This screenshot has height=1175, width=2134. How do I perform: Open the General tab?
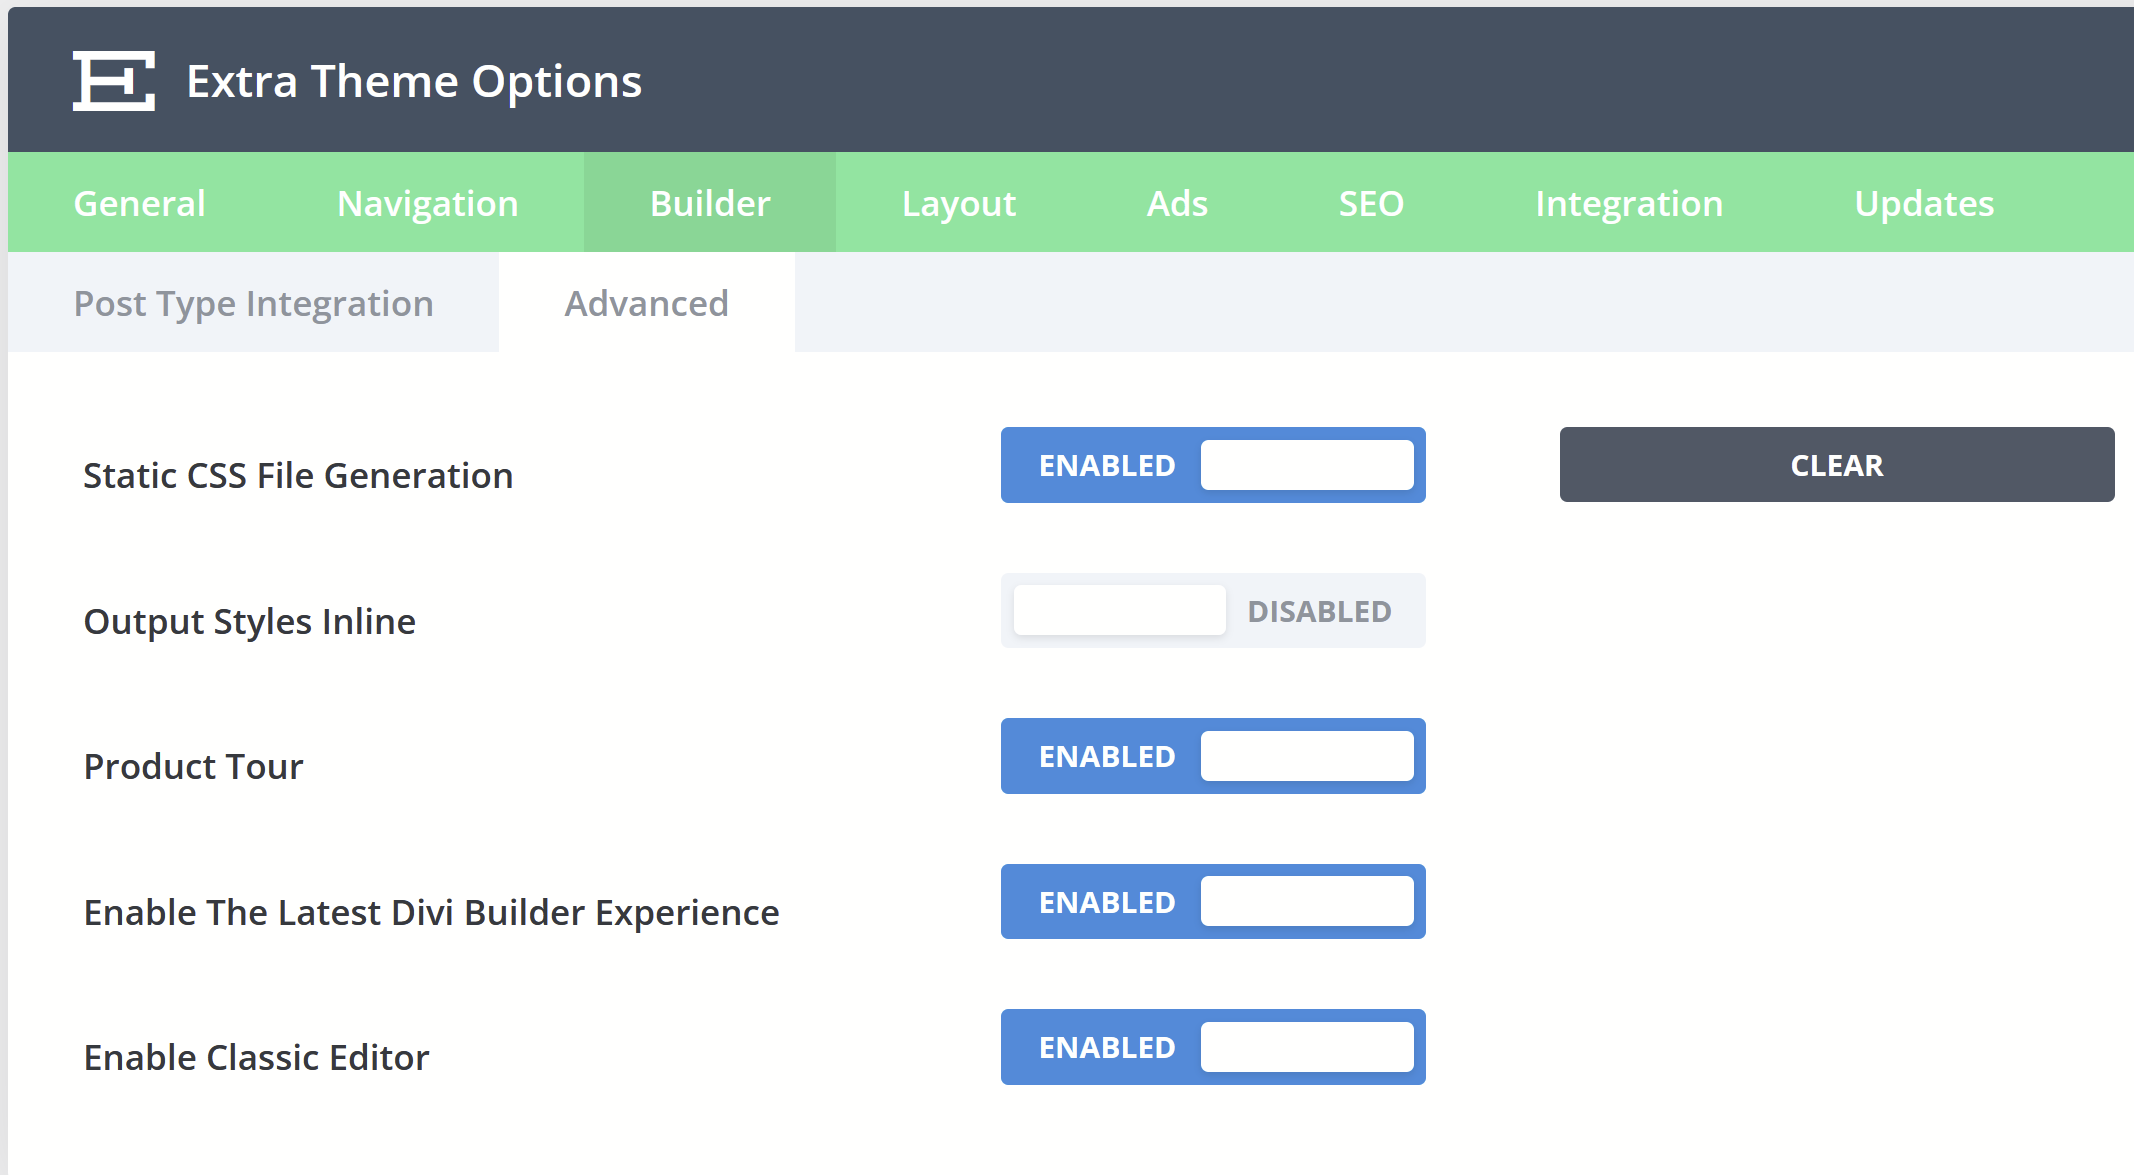tap(139, 203)
